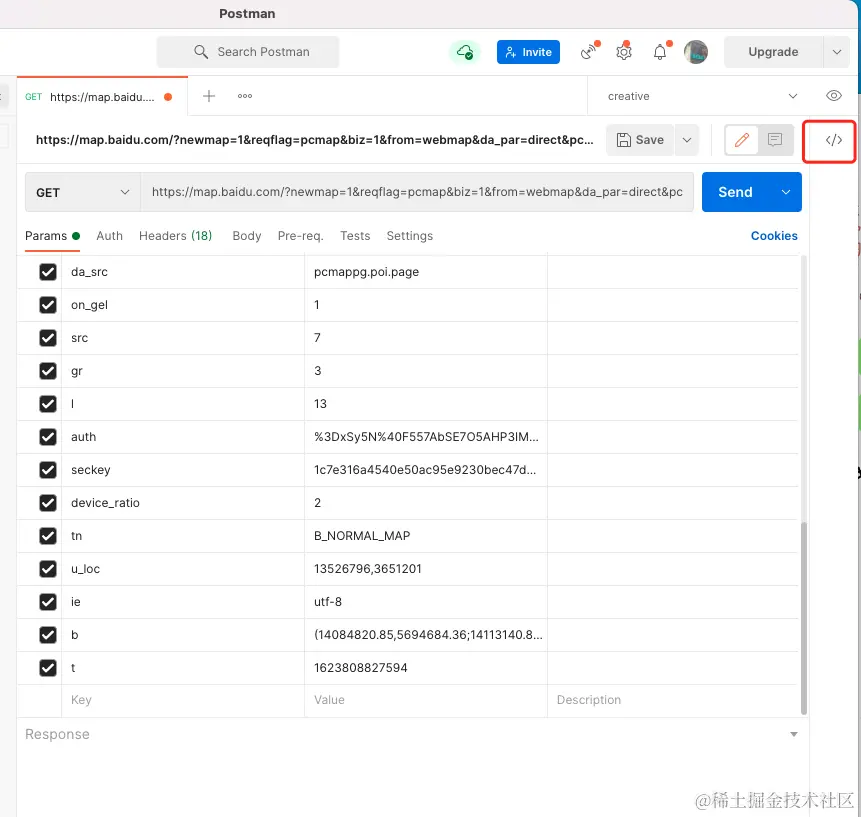The image size is (861, 817).
Task: Click the Invite button
Action: (x=528, y=52)
